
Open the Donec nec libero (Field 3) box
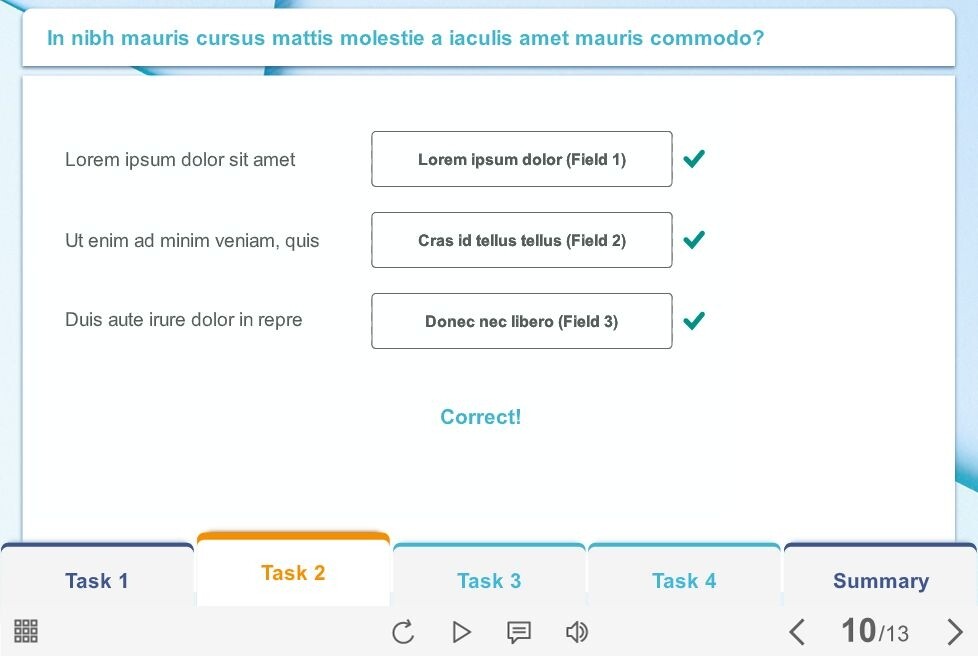(521, 321)
